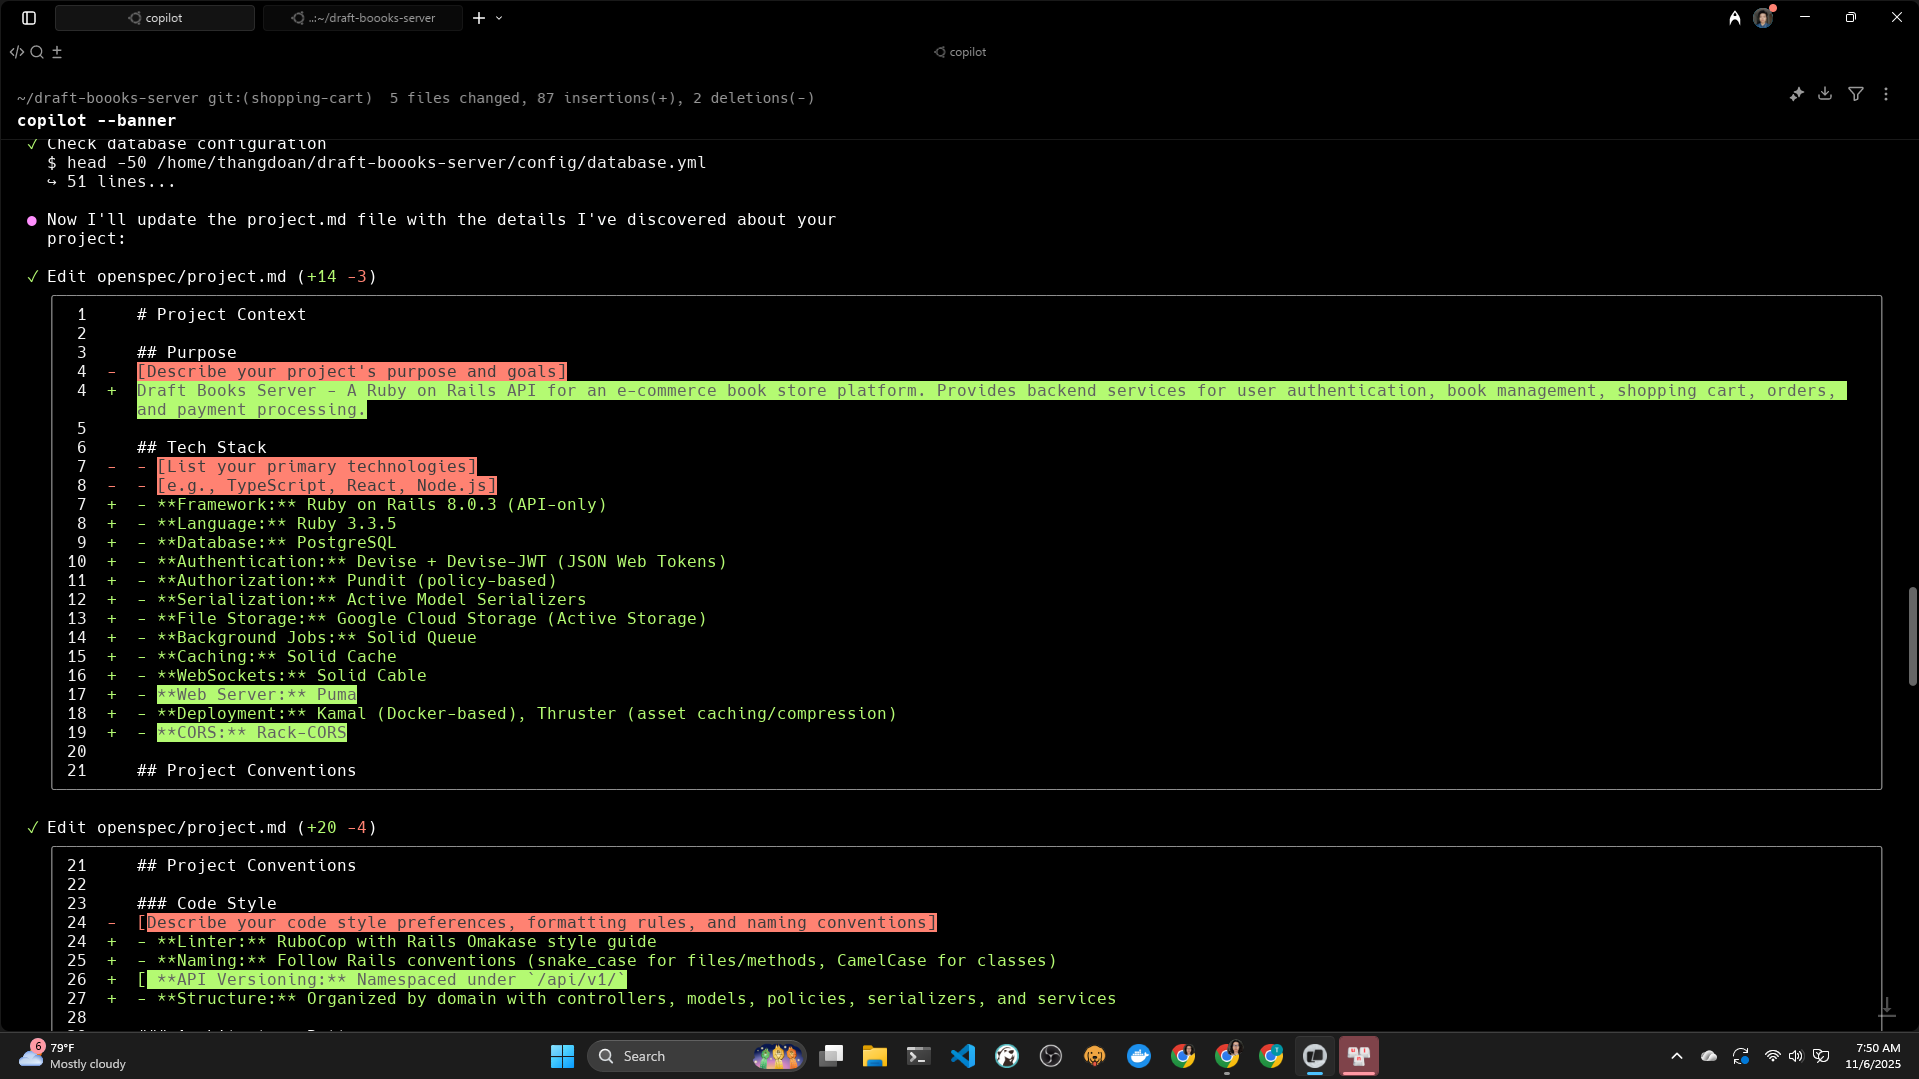Expand the new tab options chevron
Screen dimensions: 1919x1079
click(x=499, y=18)
